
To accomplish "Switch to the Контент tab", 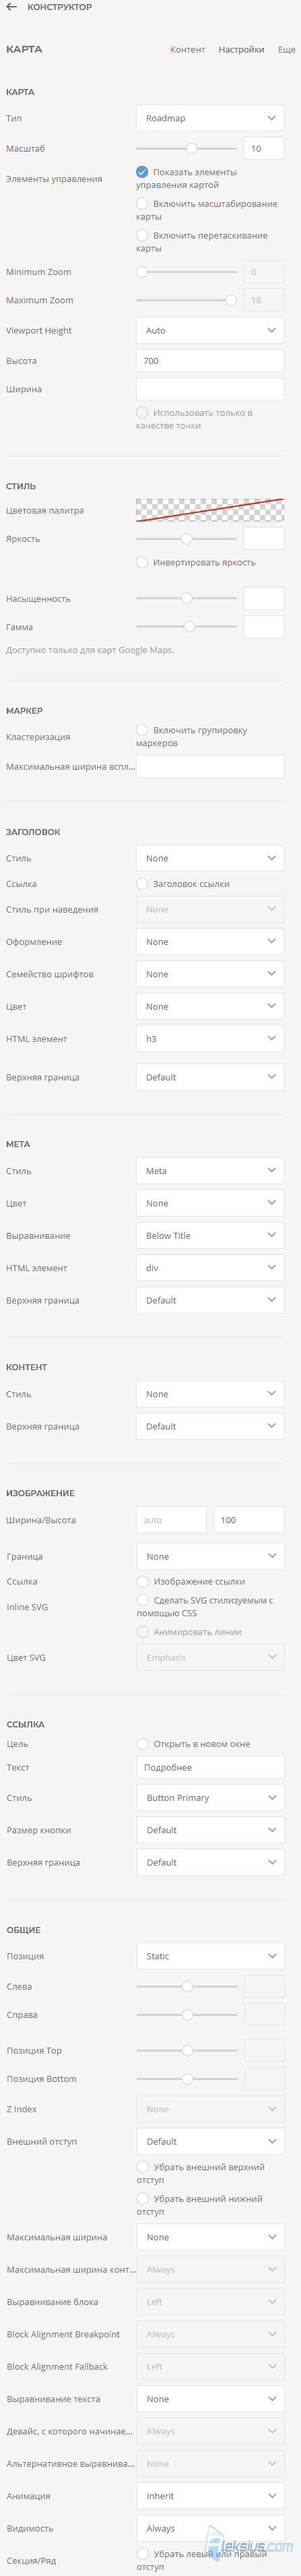I will coord(188,49).
